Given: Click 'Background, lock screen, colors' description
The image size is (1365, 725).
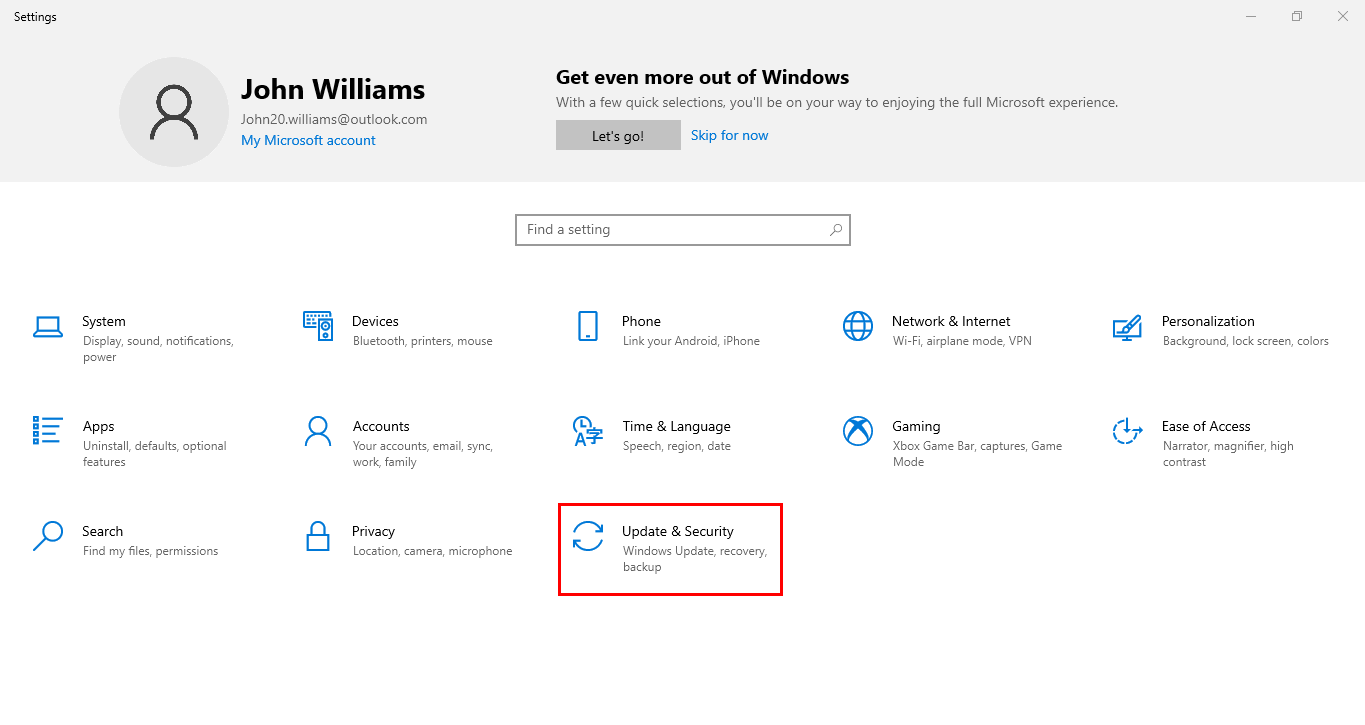Looking at the screenshot, I should [x=1246, y=342].
